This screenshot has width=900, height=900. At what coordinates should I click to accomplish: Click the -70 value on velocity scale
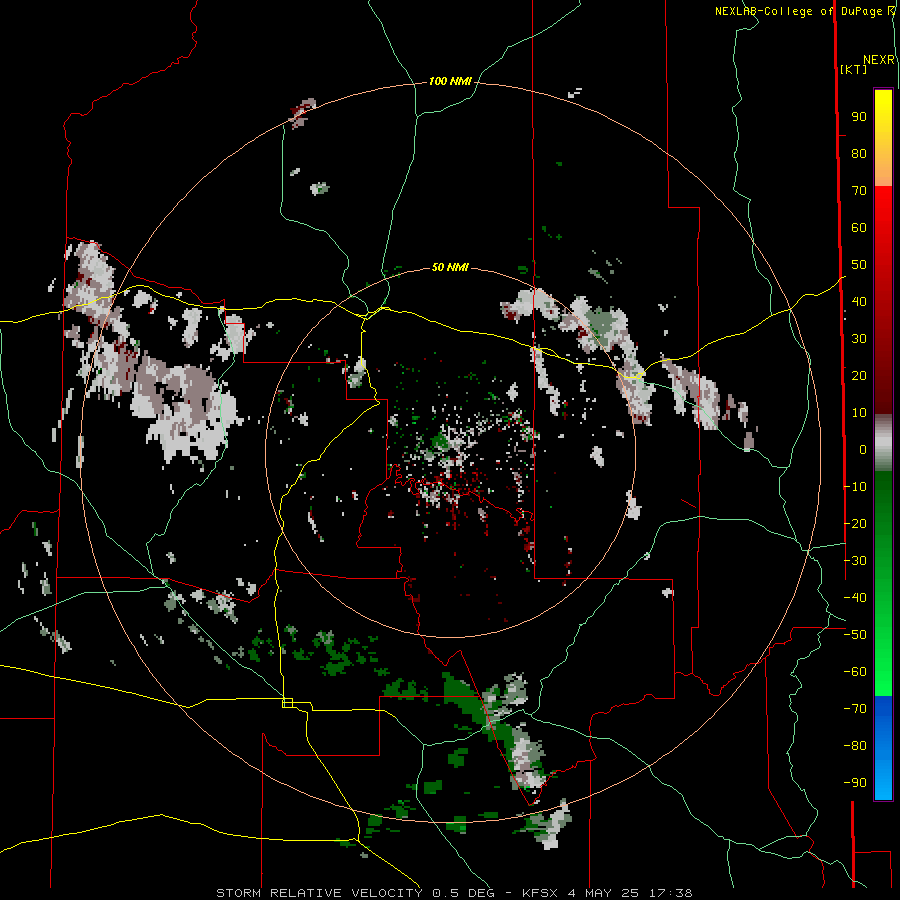855,709
